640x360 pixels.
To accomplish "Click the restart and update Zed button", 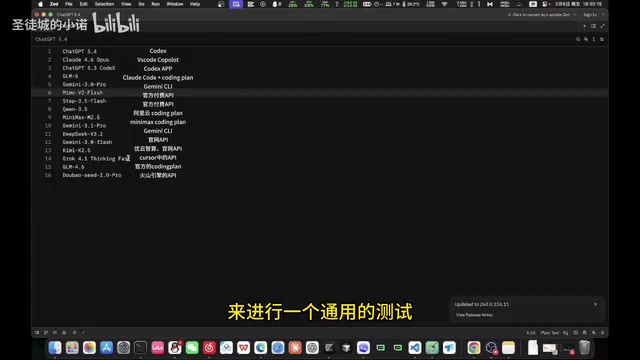I will pos(539,15).
